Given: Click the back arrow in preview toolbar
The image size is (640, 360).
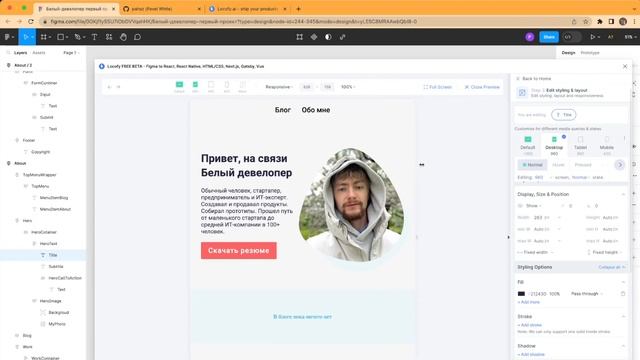Looking at the screenshot, I should (109, 87).
